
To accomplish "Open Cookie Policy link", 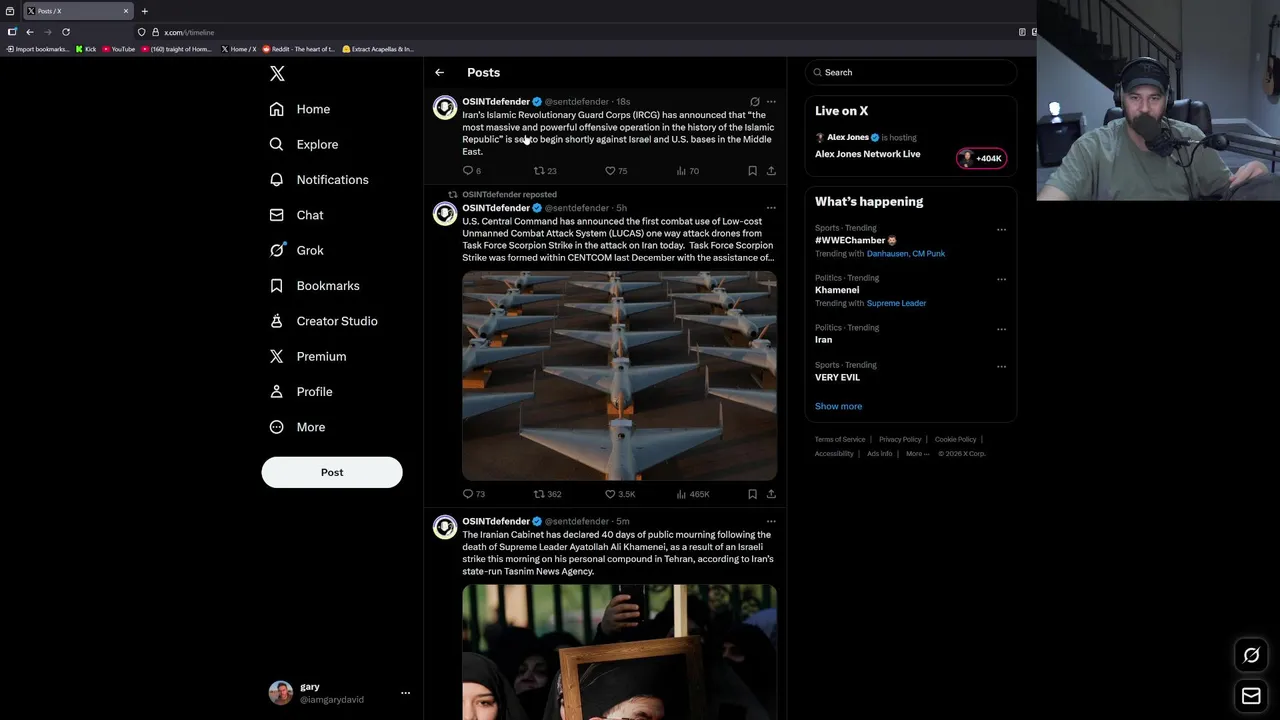I will click(955, 440).
